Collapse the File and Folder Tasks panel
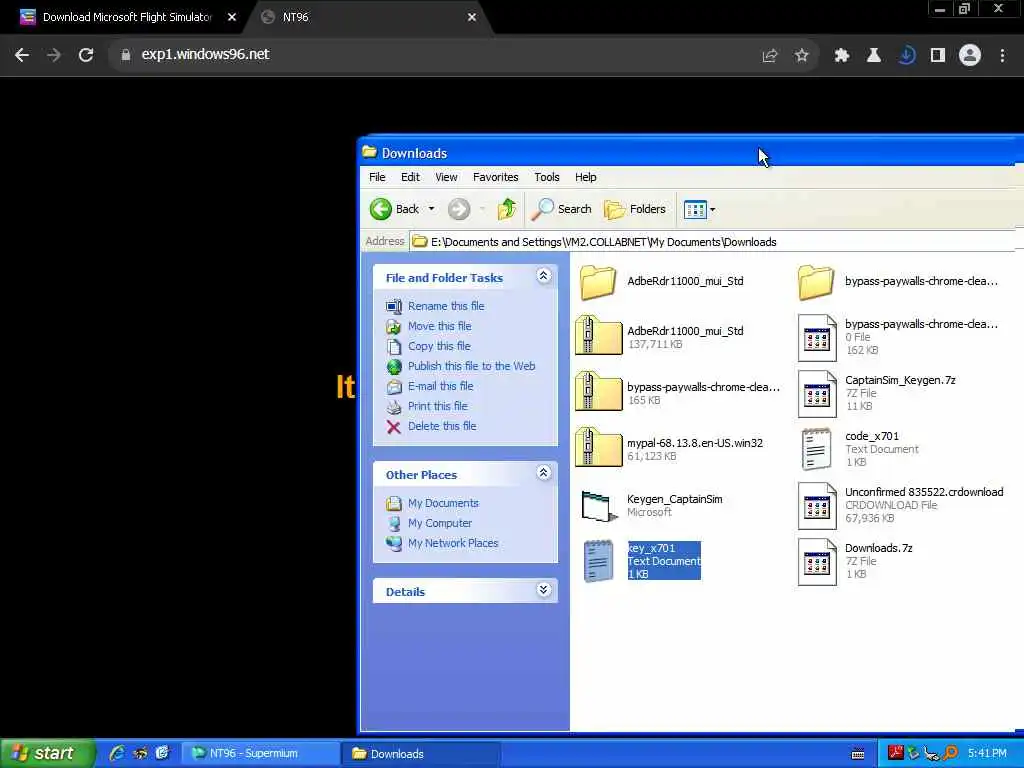The height and width of the screenshot is (768, 1024). click(x=543, y=276)
